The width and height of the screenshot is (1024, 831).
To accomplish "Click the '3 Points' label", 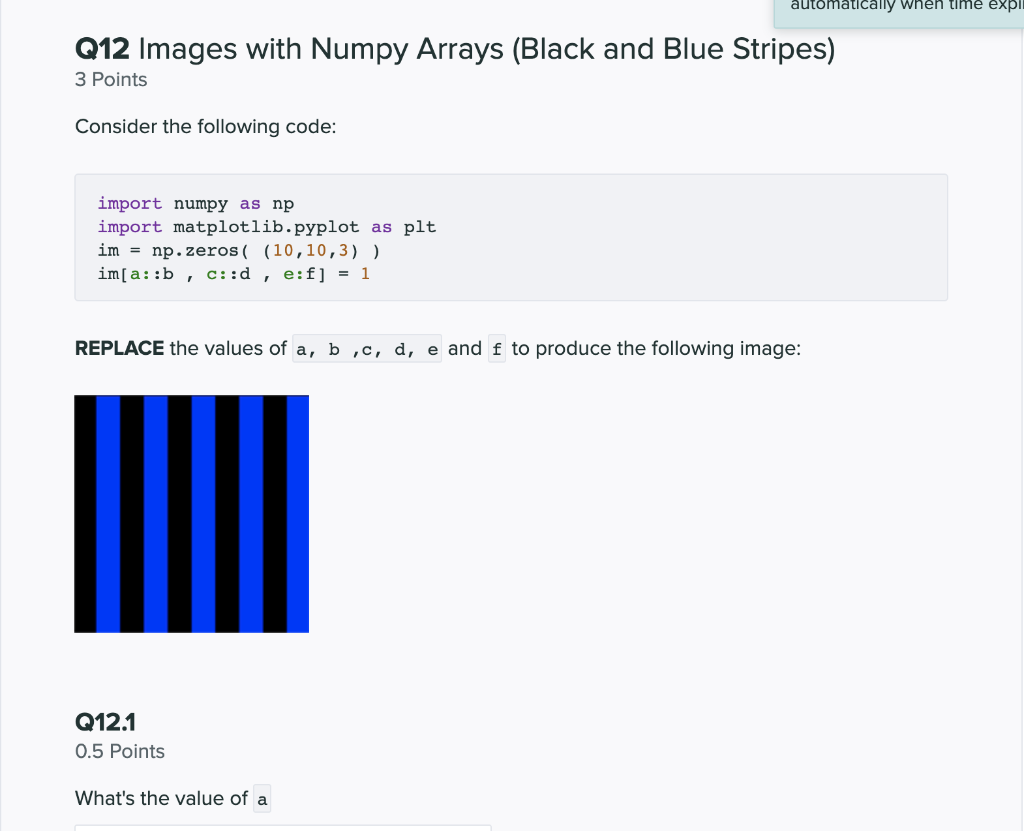I will (x=111, y=79).
